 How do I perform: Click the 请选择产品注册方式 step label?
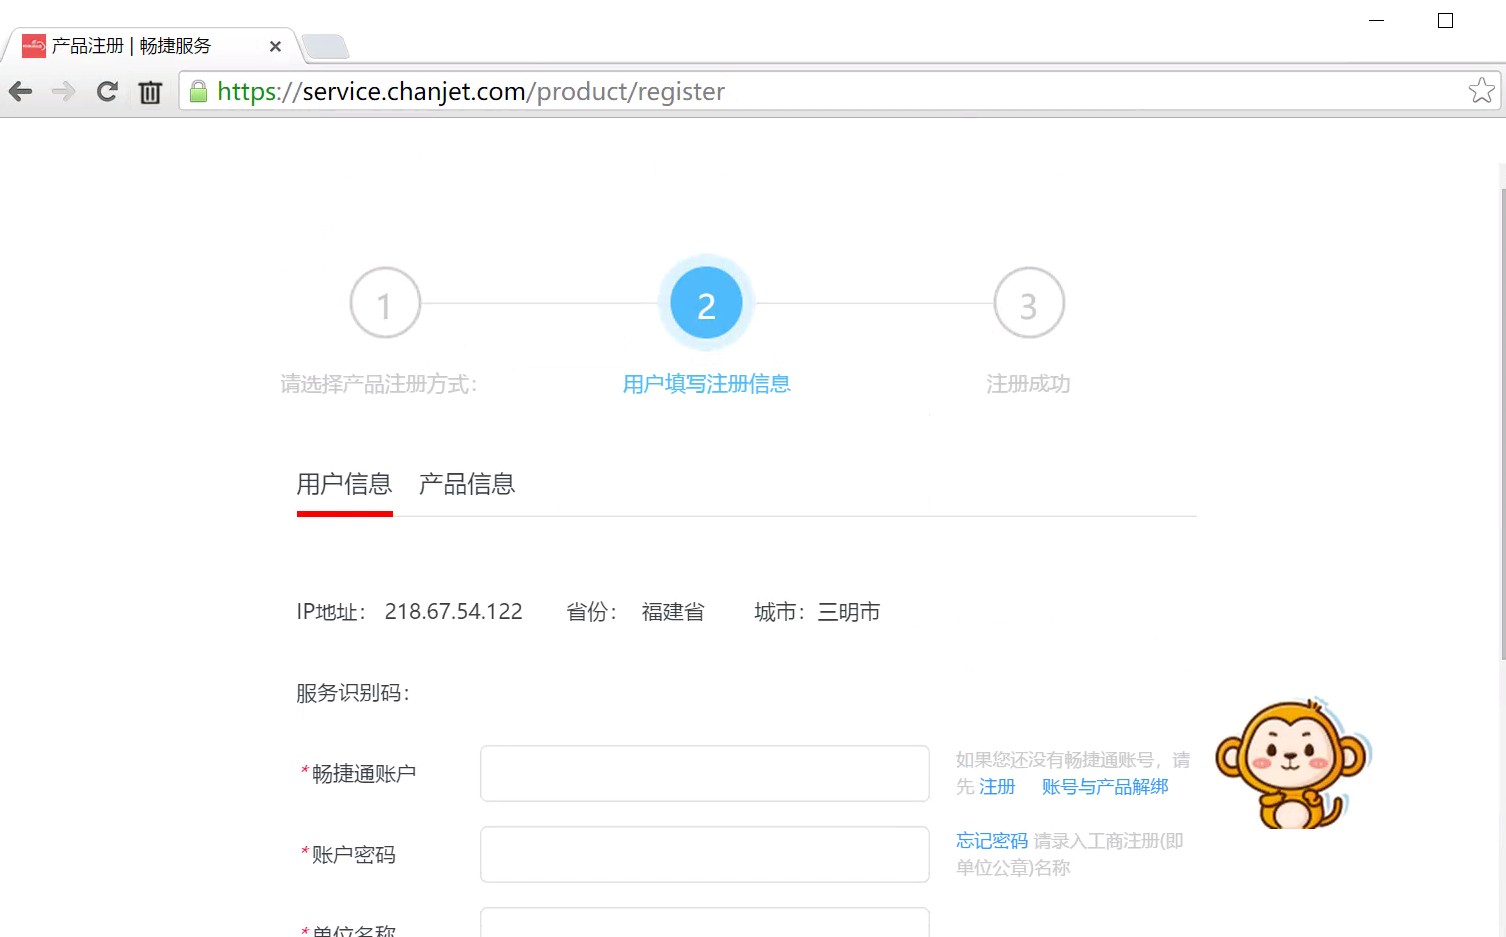point(379,384)
